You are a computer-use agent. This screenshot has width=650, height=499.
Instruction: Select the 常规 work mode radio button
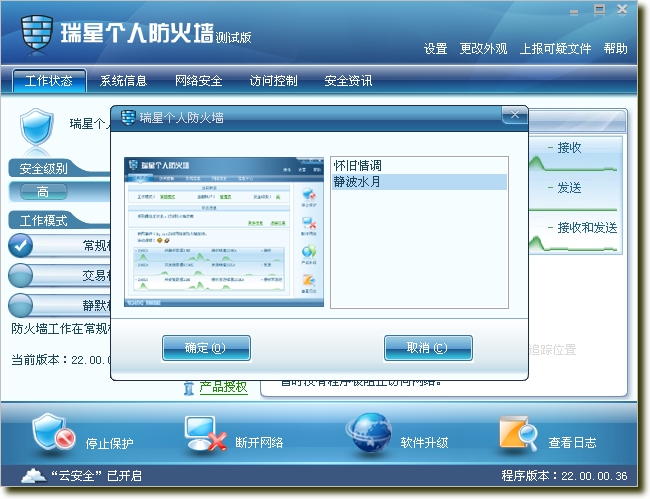pyautogui.click(x=20, y=245)
